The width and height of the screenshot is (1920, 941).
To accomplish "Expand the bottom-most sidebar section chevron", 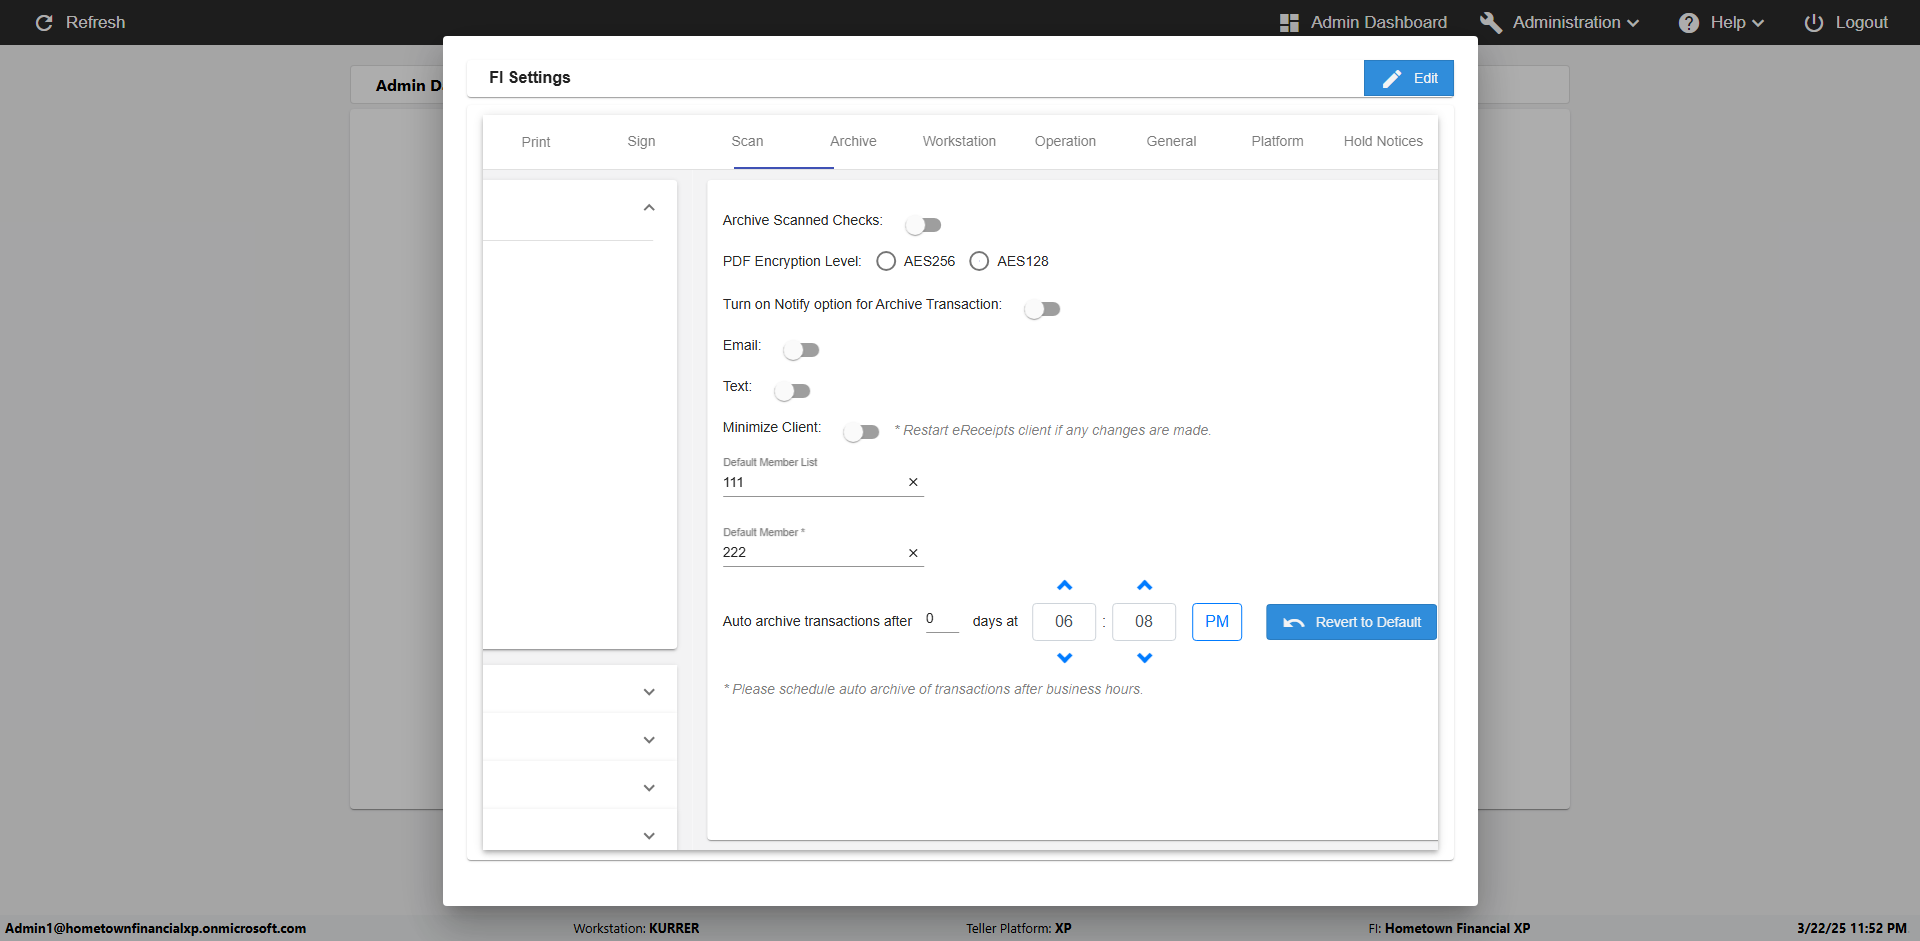I will (649, 836).
